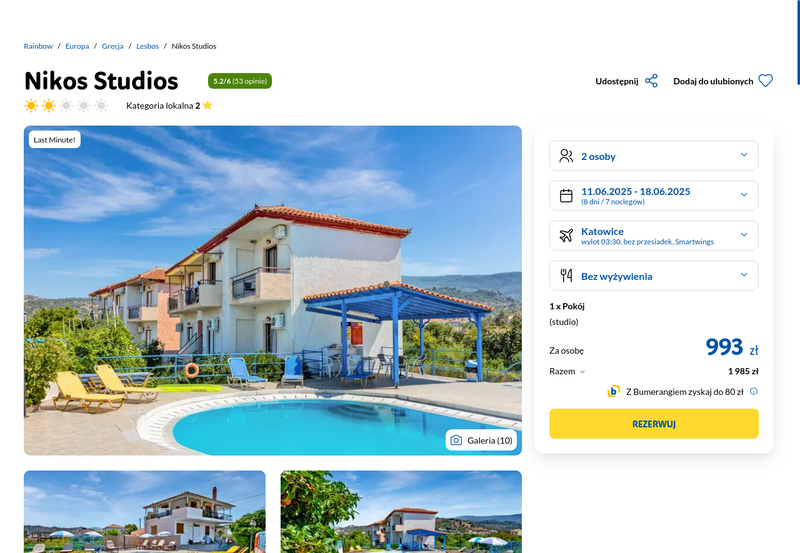Open the 11.06.2025 - 18.06.2025 date dropdown
Screen dimensions: 800x553
(654, 195)
